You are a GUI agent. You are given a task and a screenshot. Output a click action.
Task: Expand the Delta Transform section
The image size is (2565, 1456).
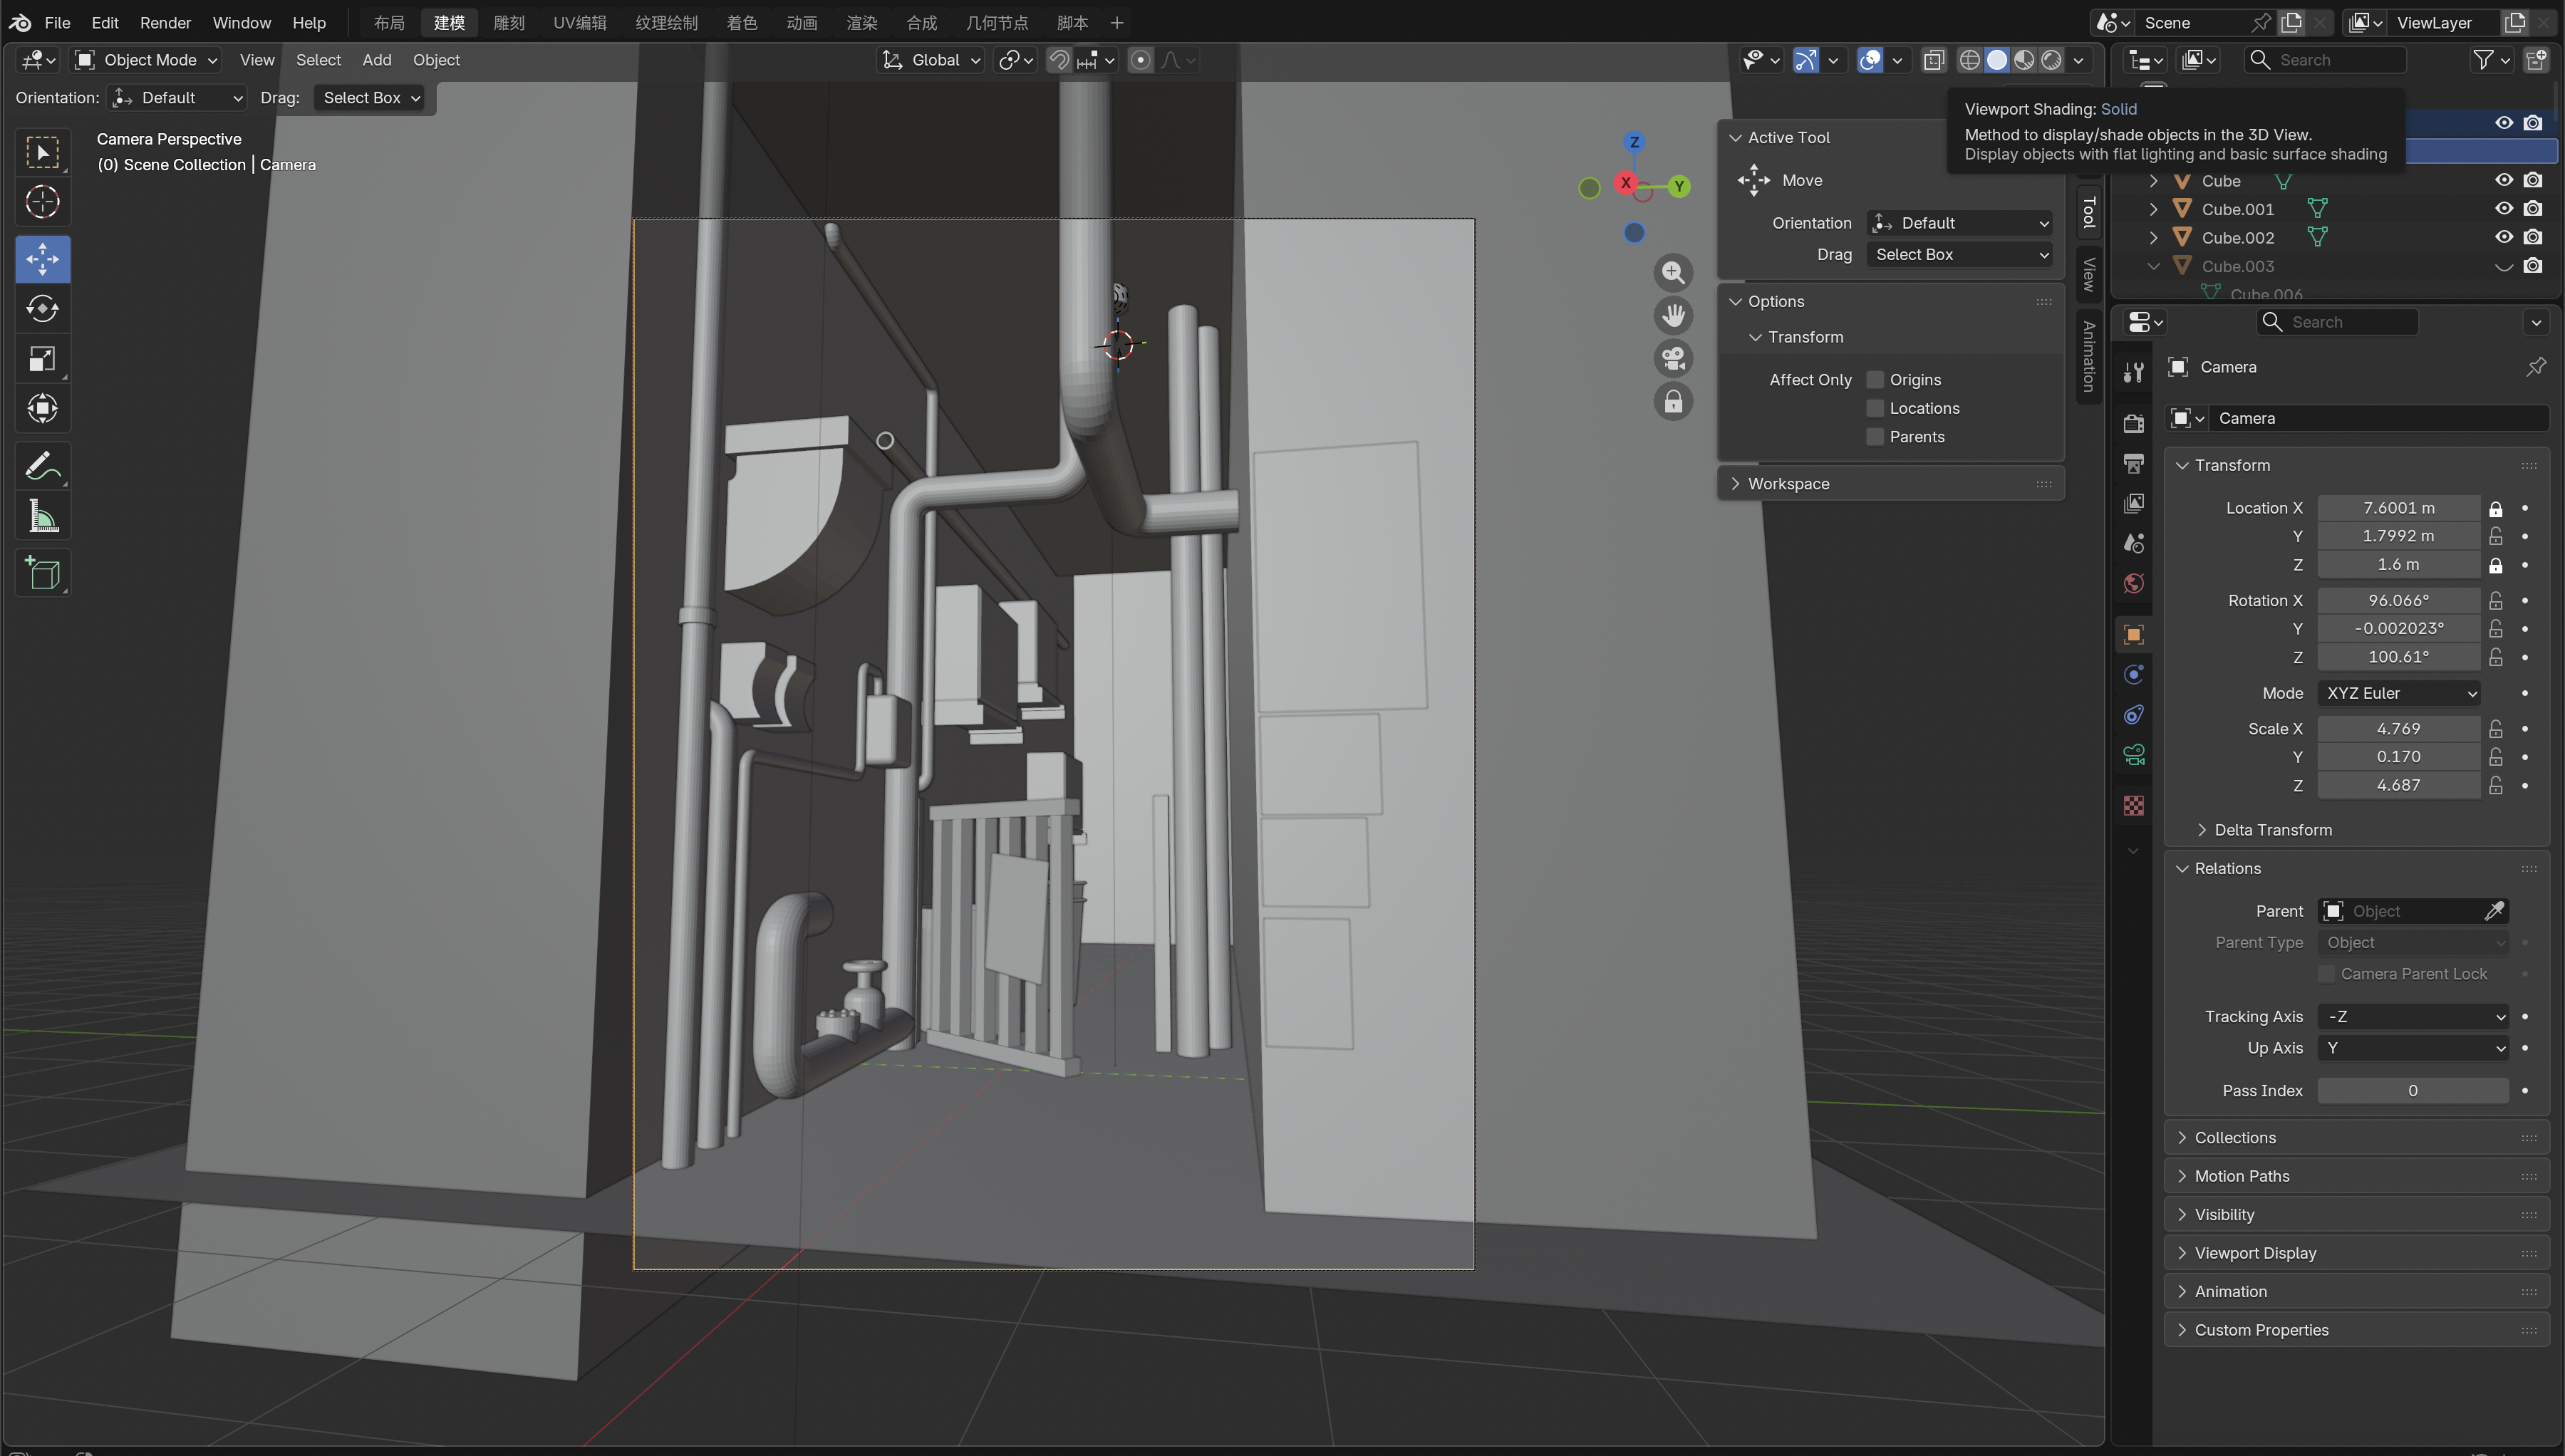click(x=2272, y=830)
